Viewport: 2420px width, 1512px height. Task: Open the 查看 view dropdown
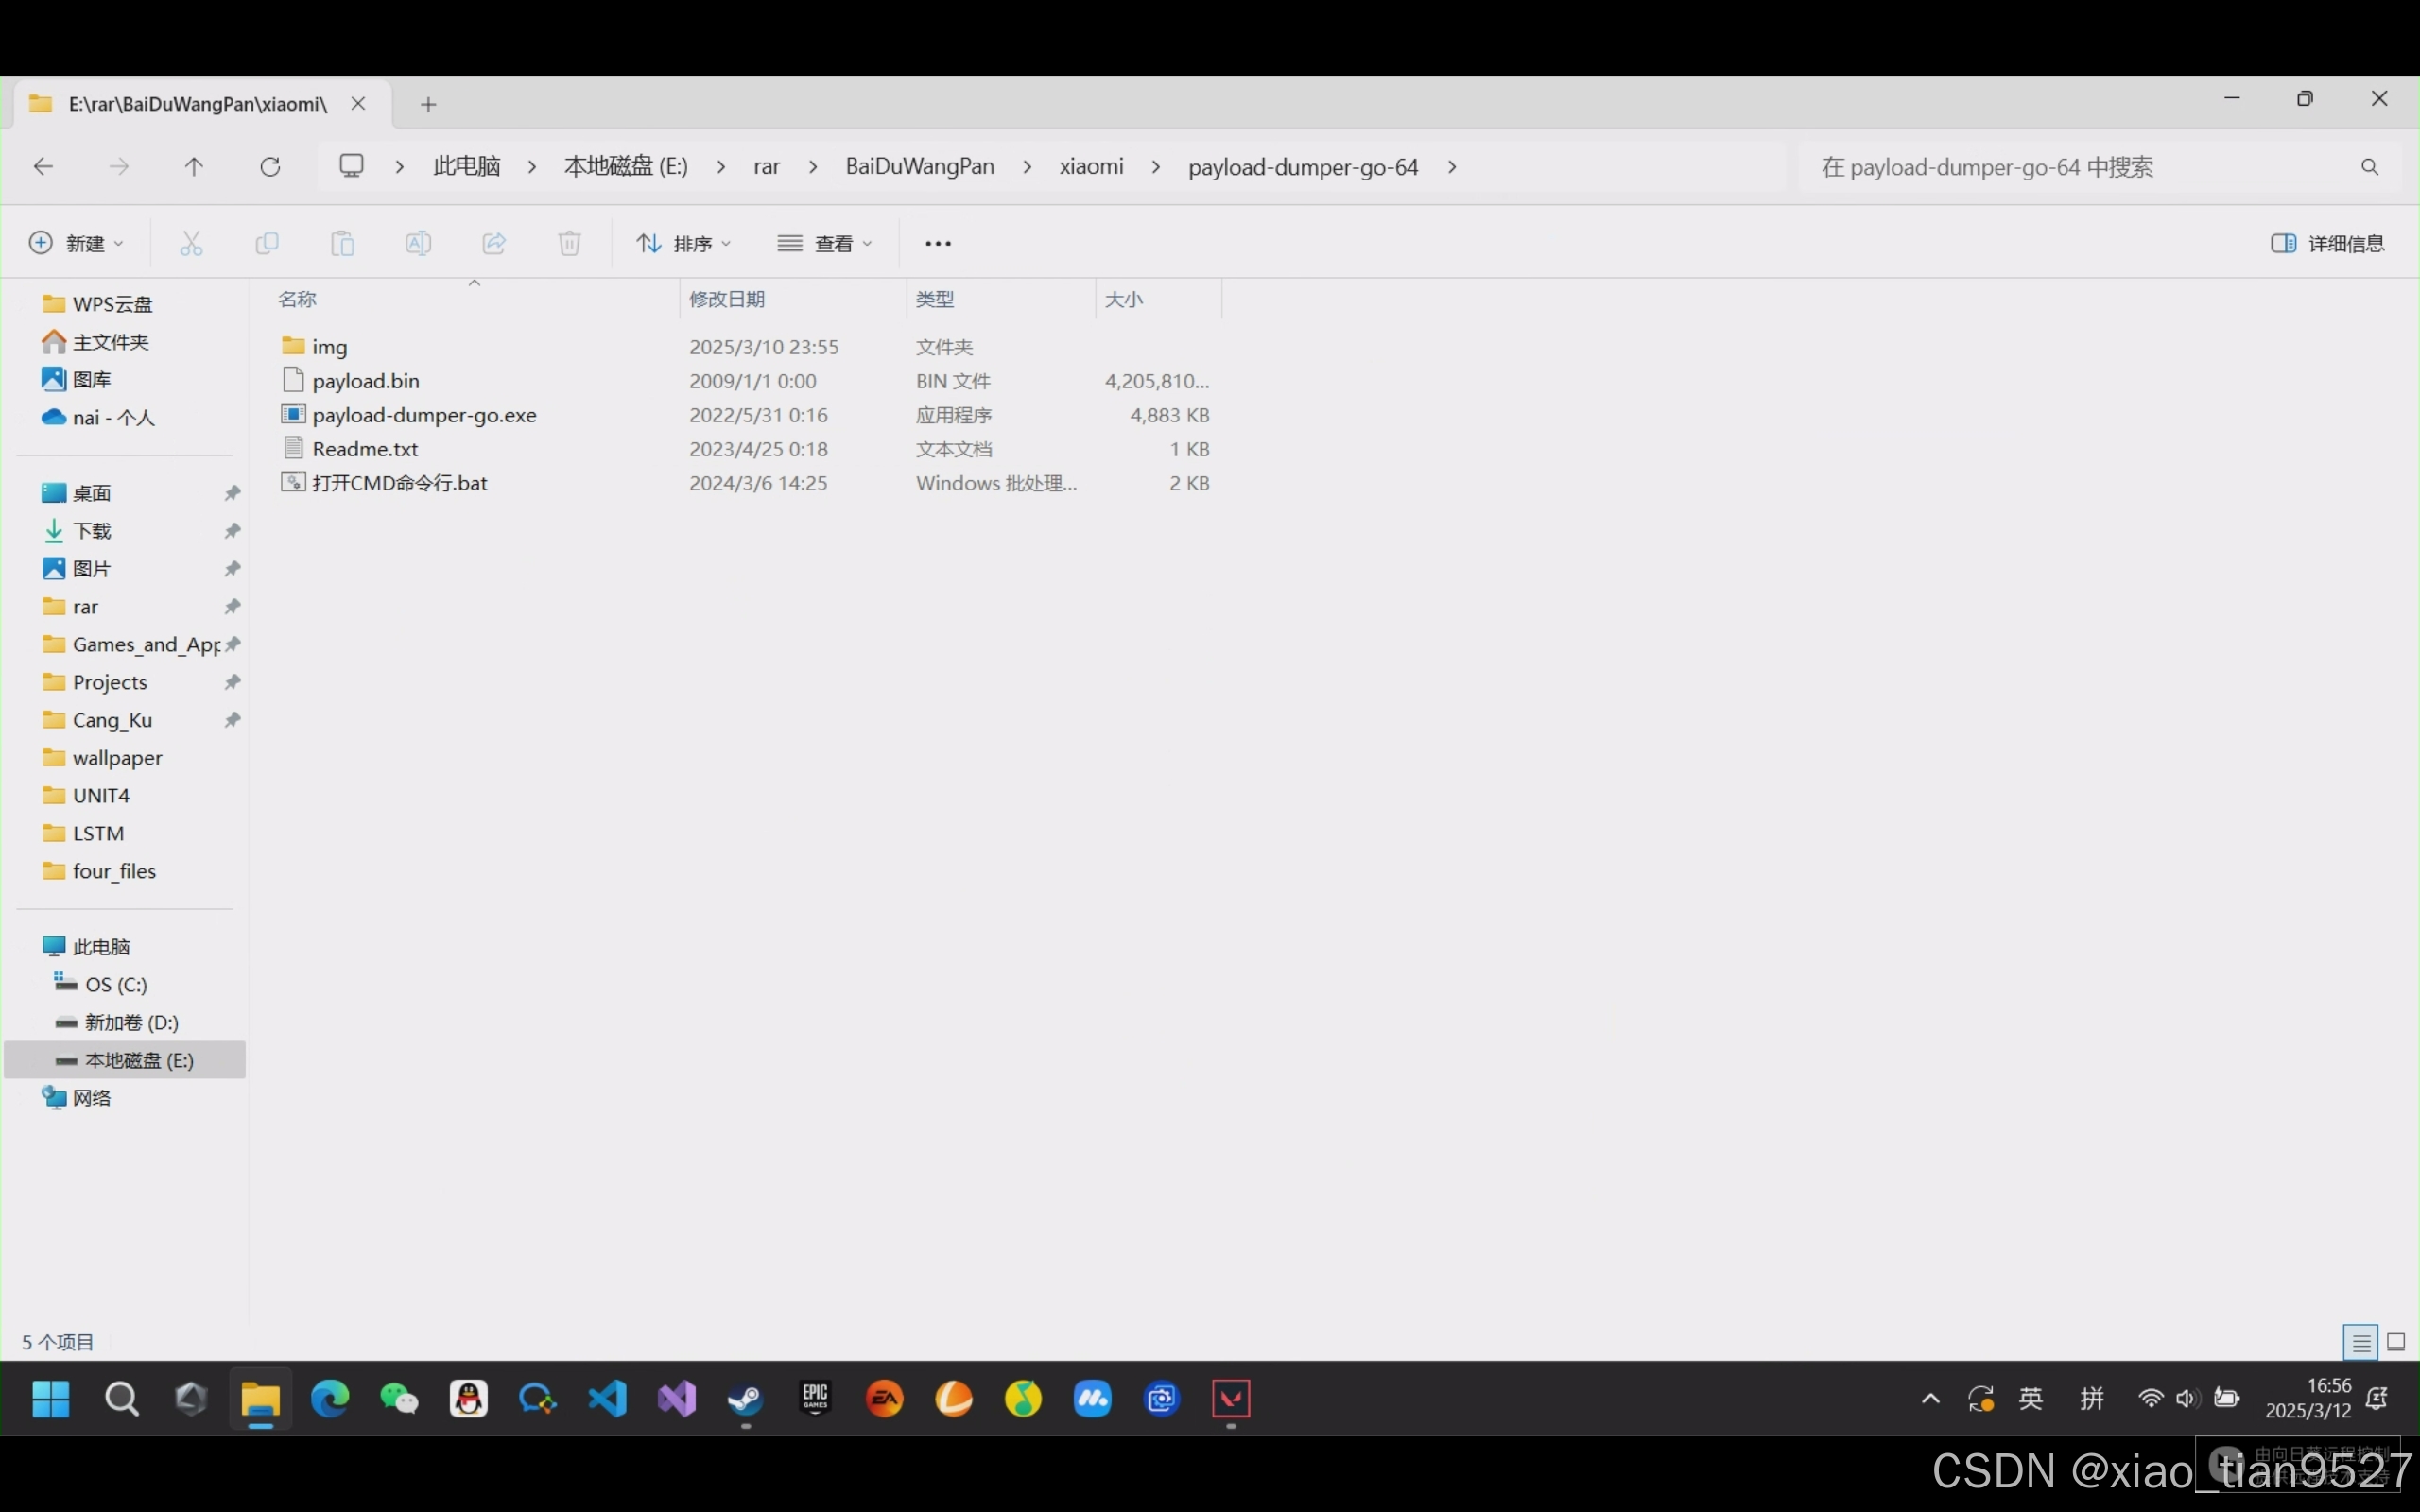825,243
